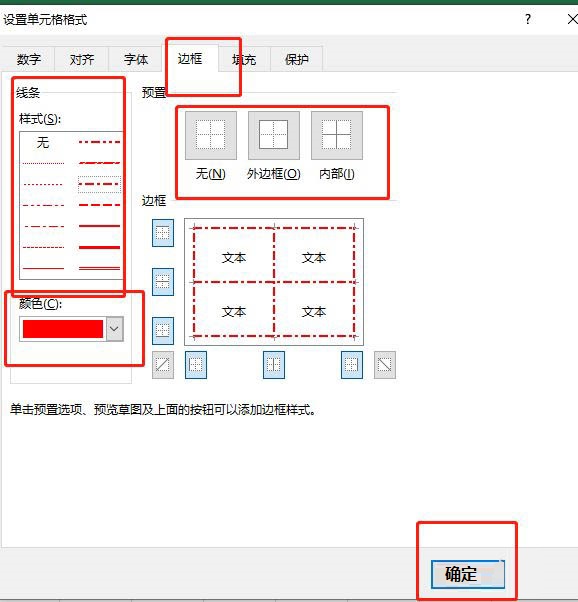578x602 pixels.
Task: Choose the 无 line style
Action: [43, 143]
